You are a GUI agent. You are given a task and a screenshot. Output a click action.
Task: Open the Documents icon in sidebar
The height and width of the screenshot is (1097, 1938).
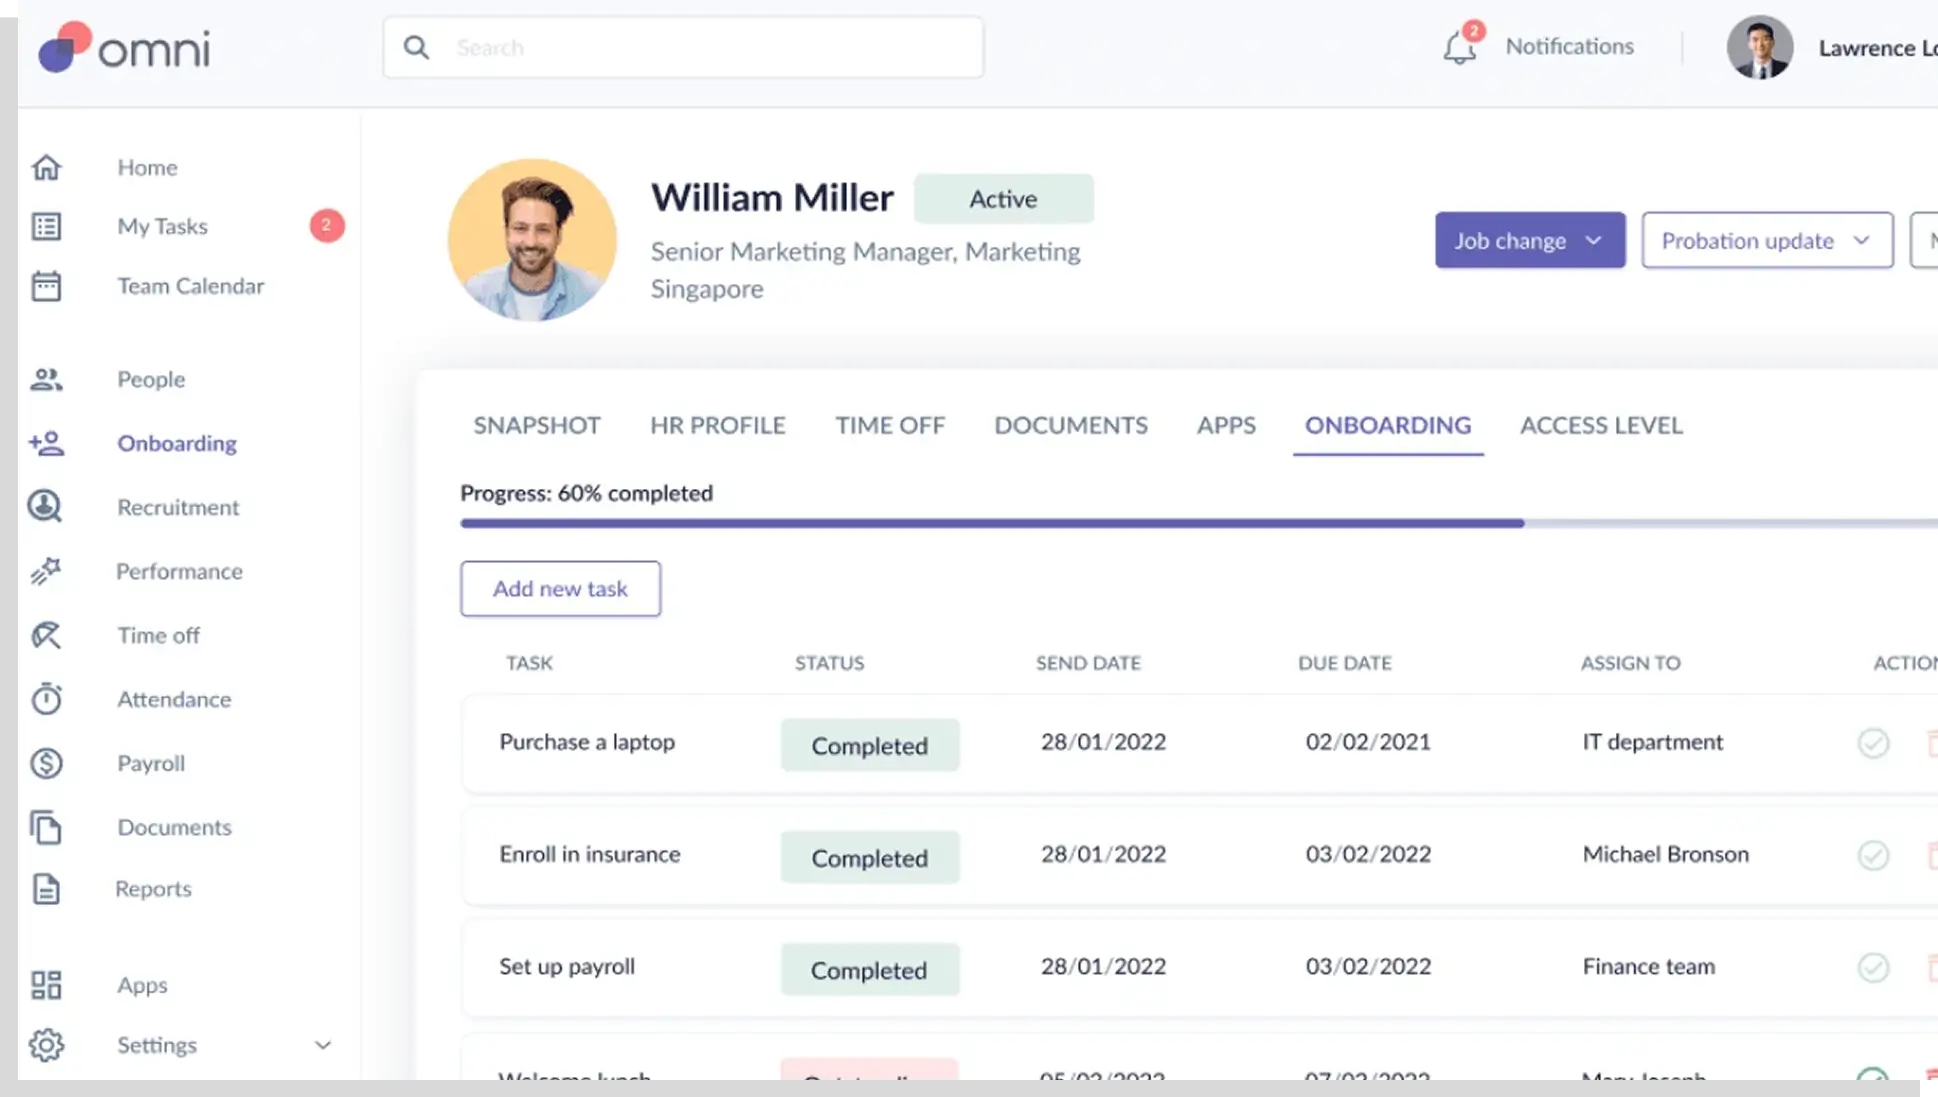[46, 827]
